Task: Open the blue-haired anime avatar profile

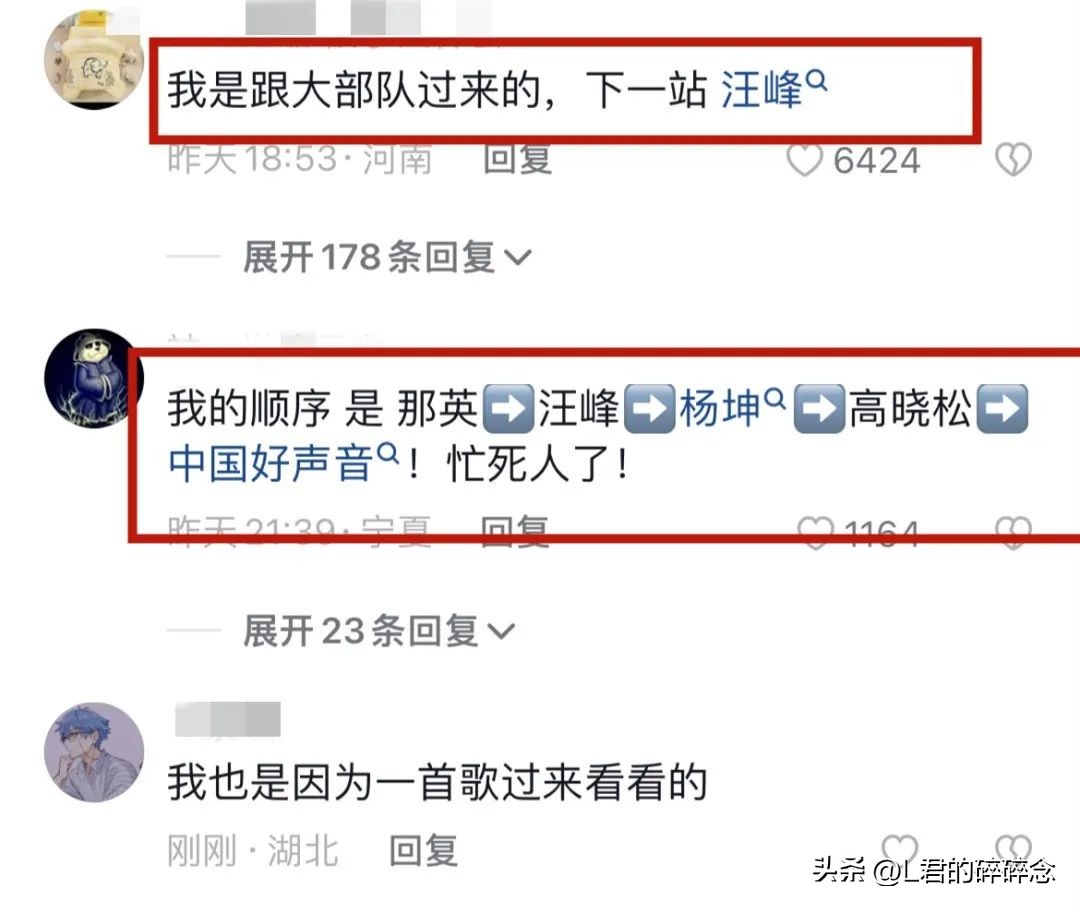Action: (94, 752)
